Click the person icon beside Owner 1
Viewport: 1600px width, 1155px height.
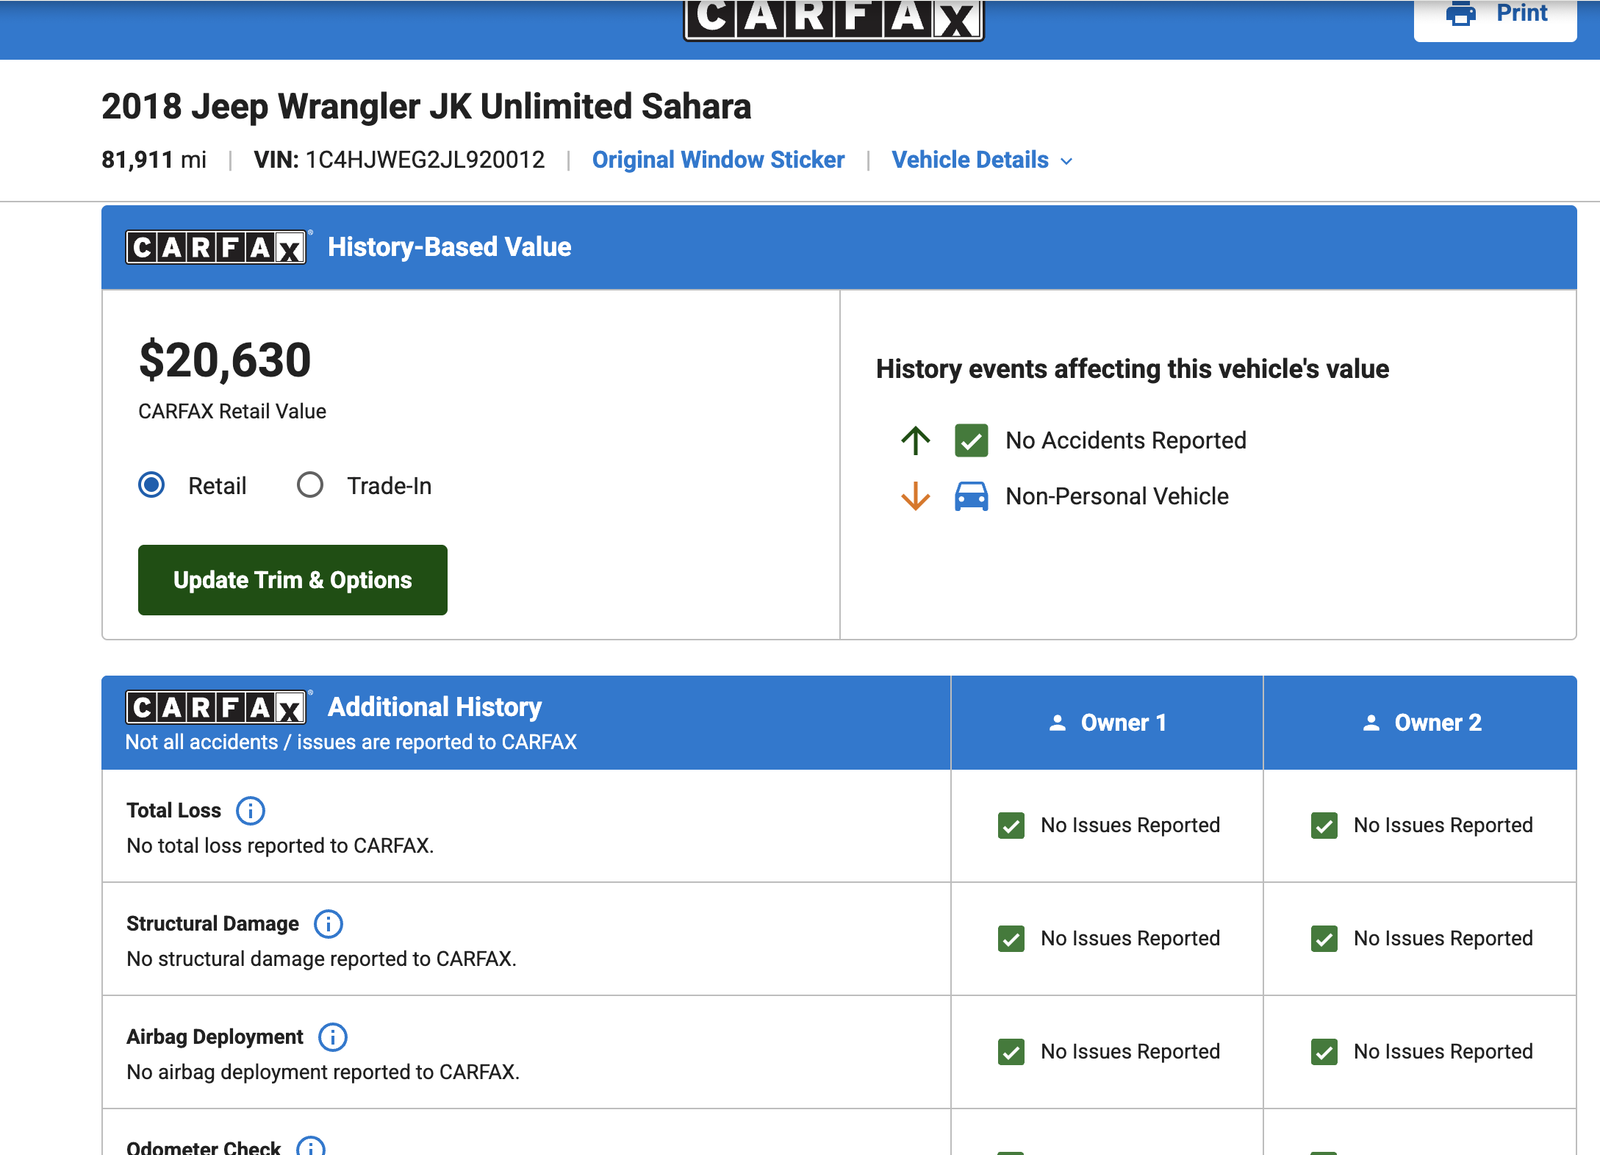(1057, 722)
